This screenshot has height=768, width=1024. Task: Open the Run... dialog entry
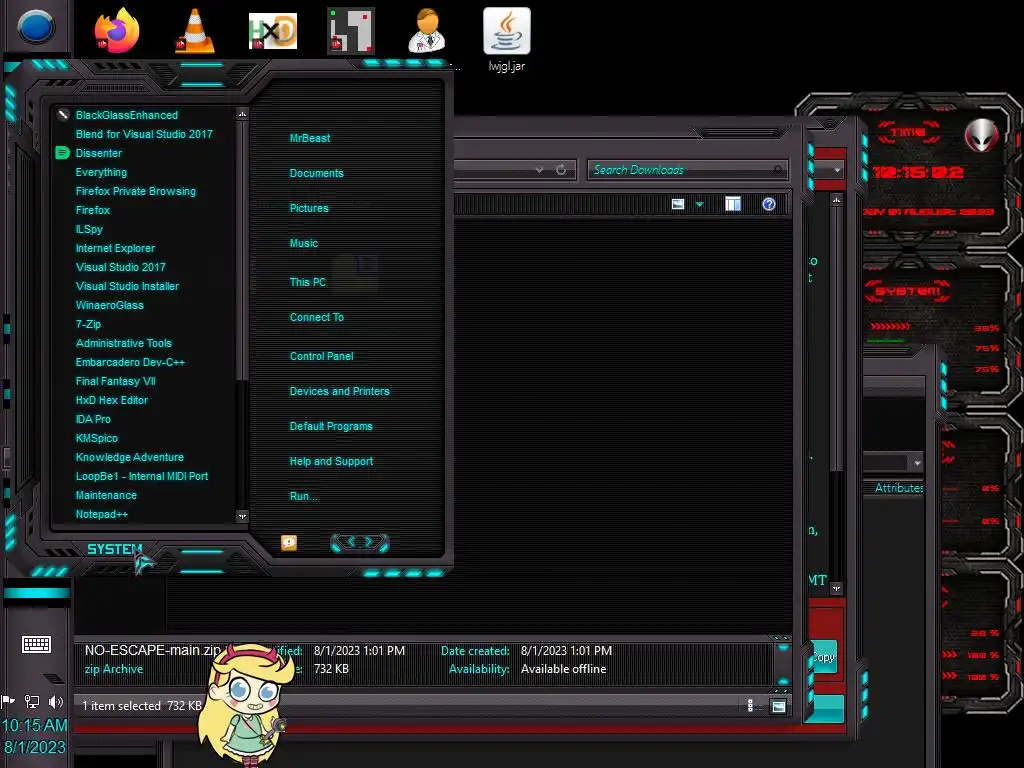tap(304, 496)
